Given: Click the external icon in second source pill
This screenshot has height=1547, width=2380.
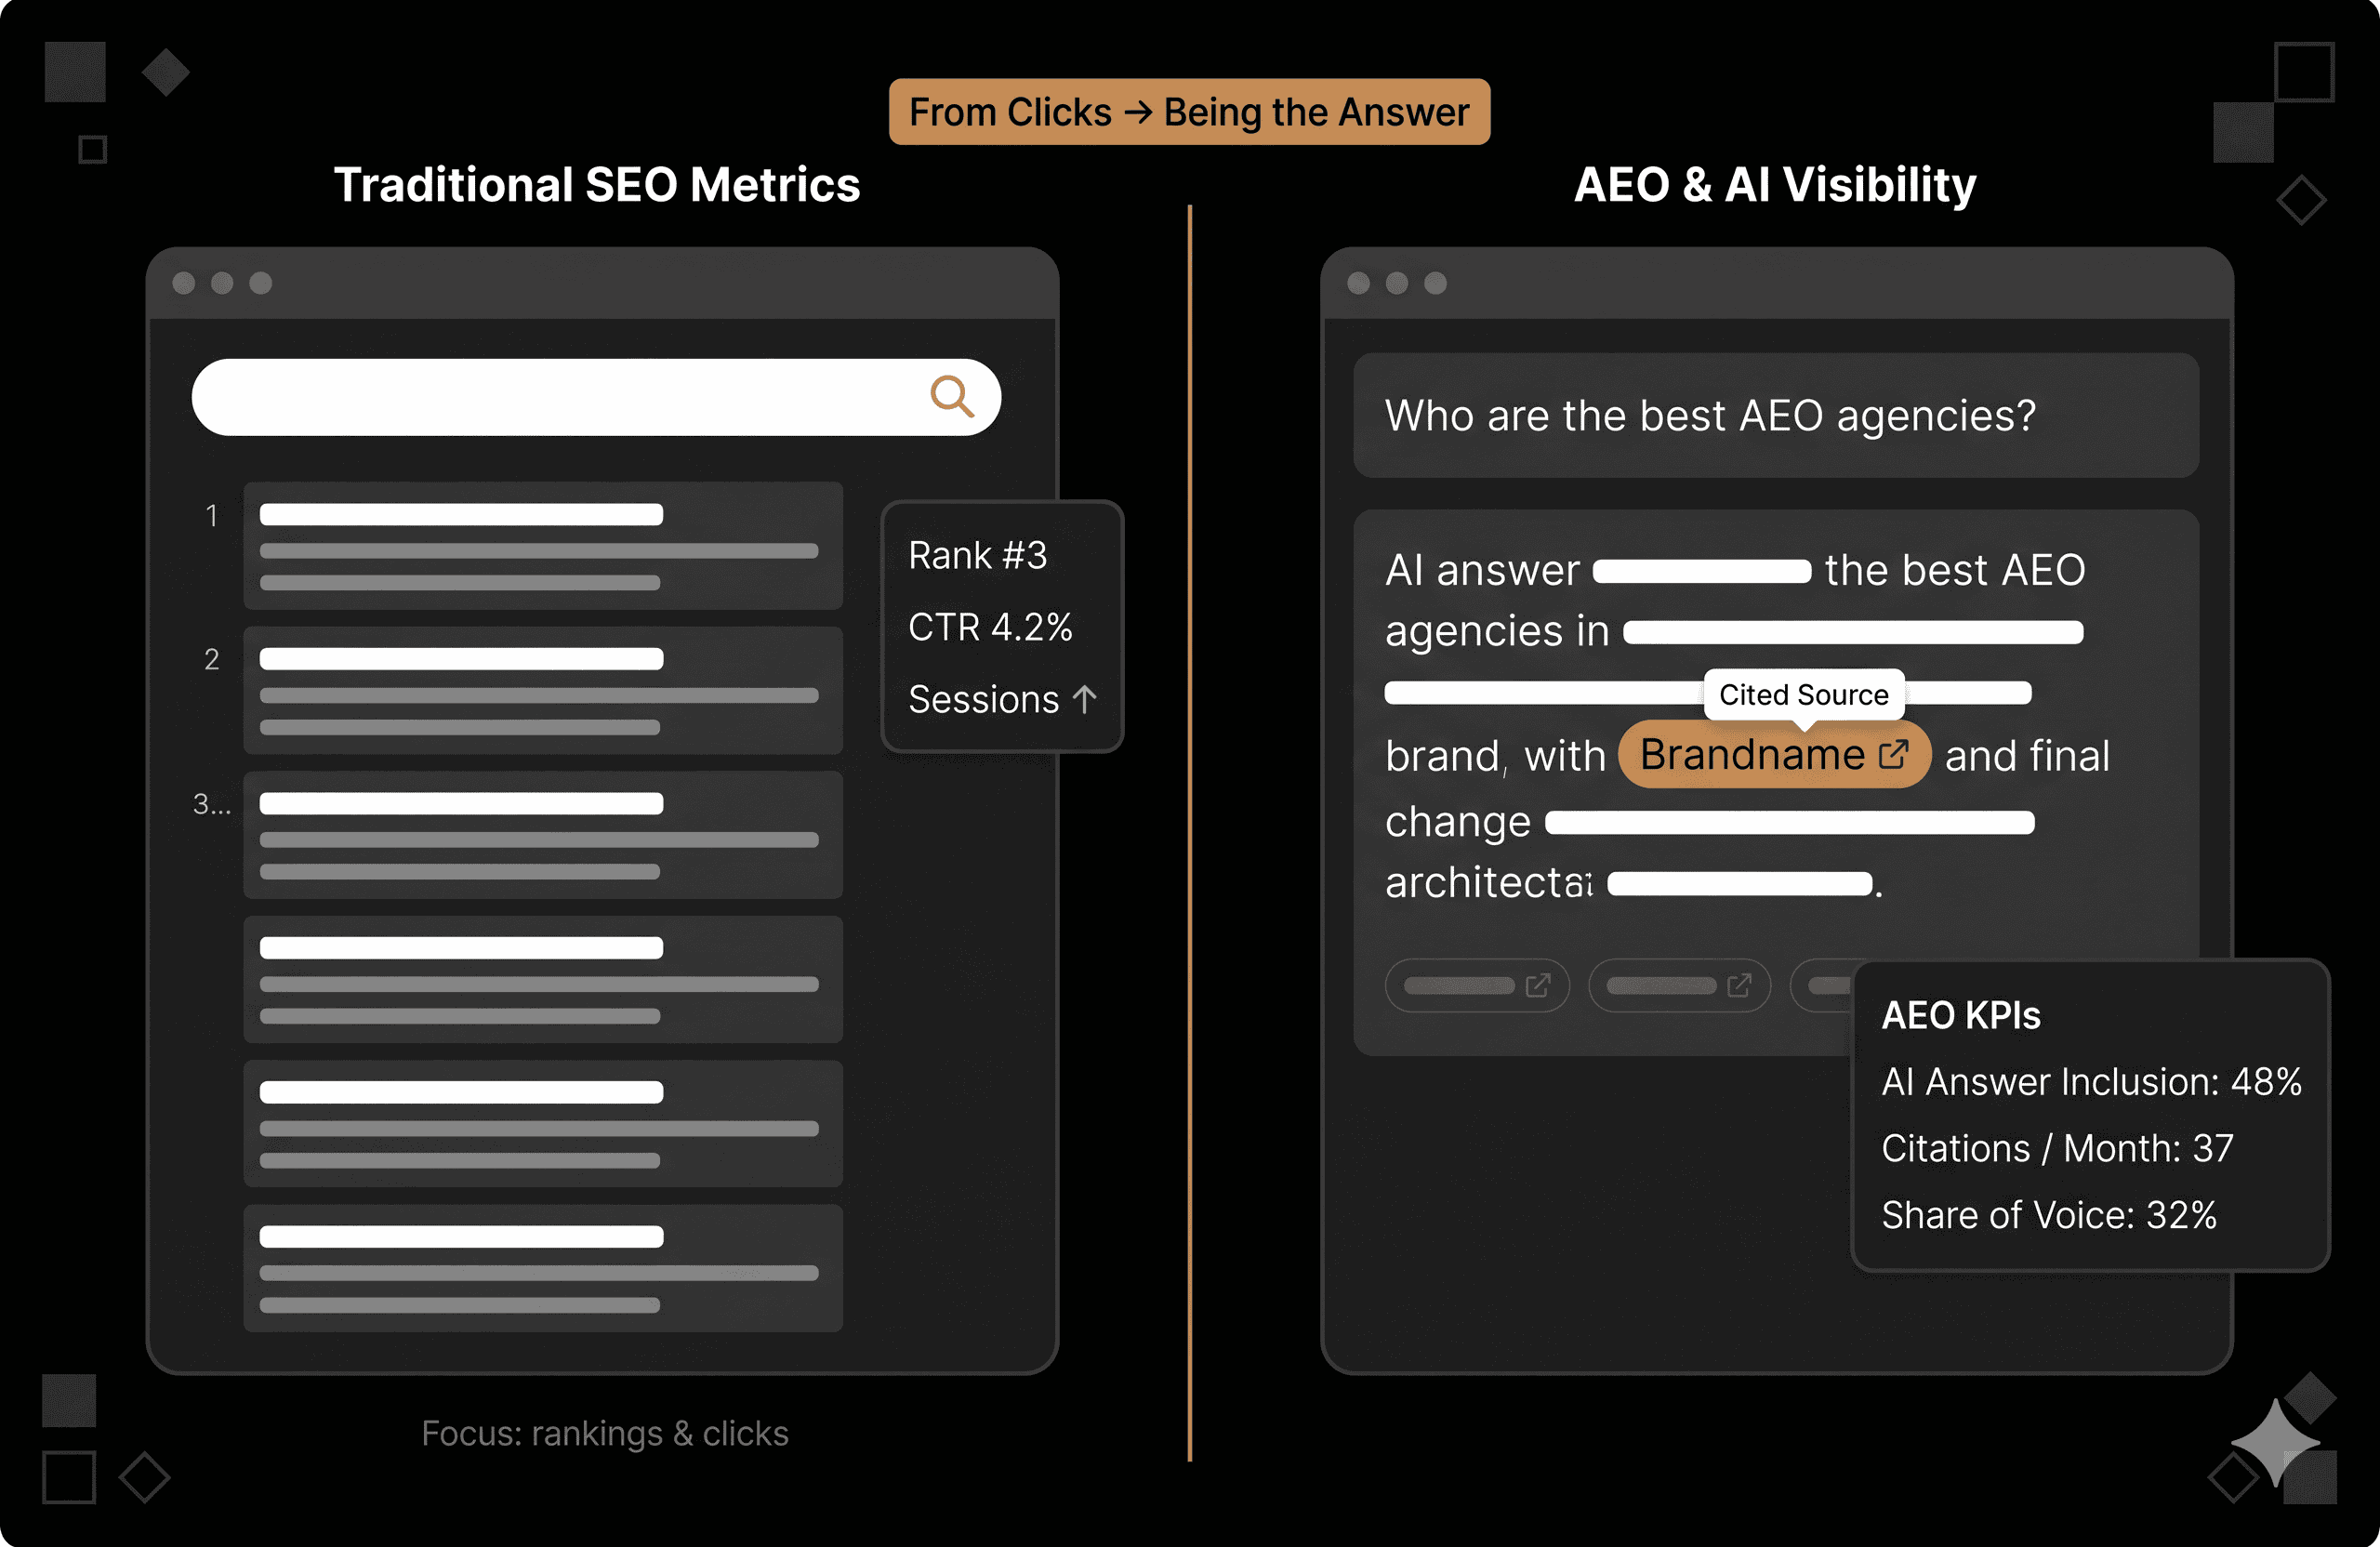Looking at the screenshot, I should (1740, 986).
